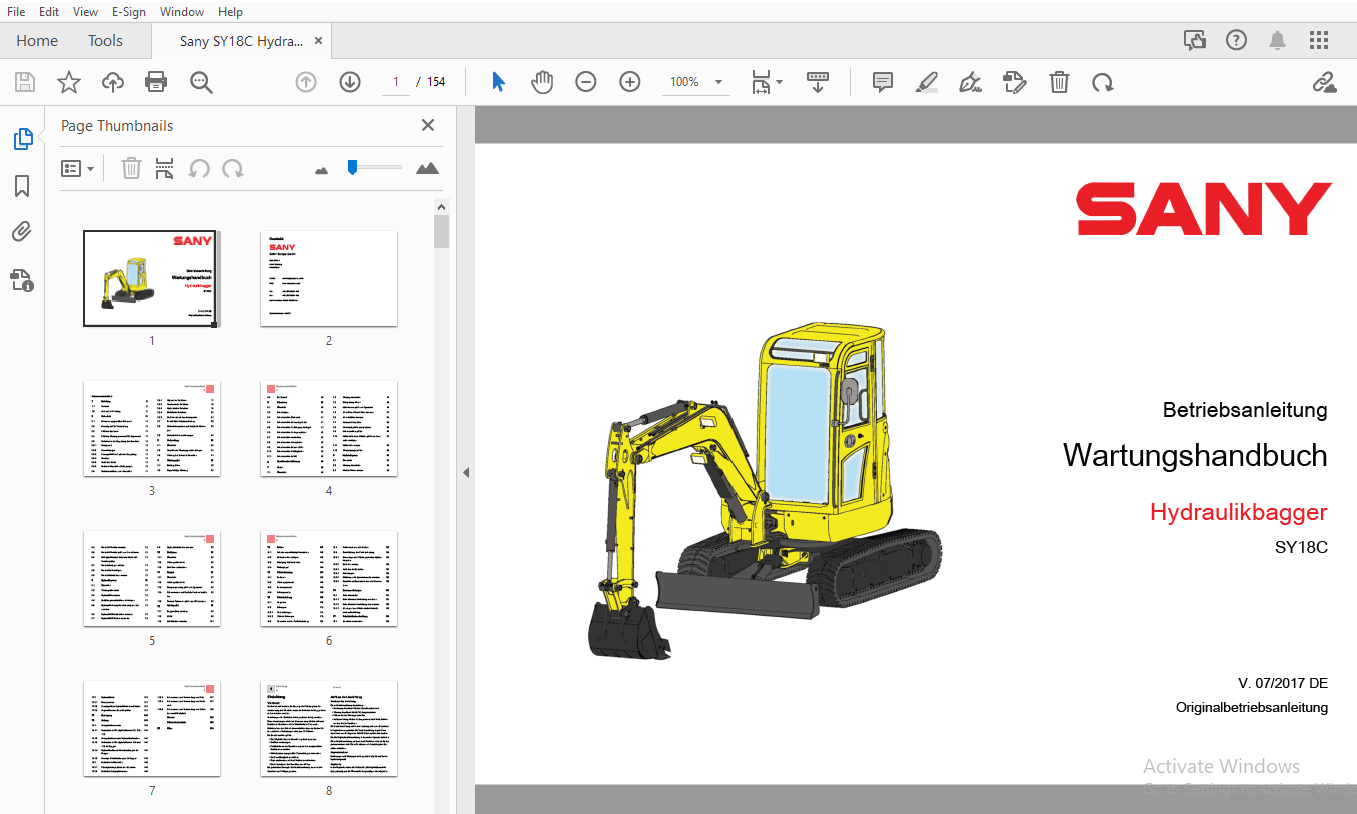Share a link to the file
This screenshot has width=1357, height=814.
click(x=1325, y=82)
